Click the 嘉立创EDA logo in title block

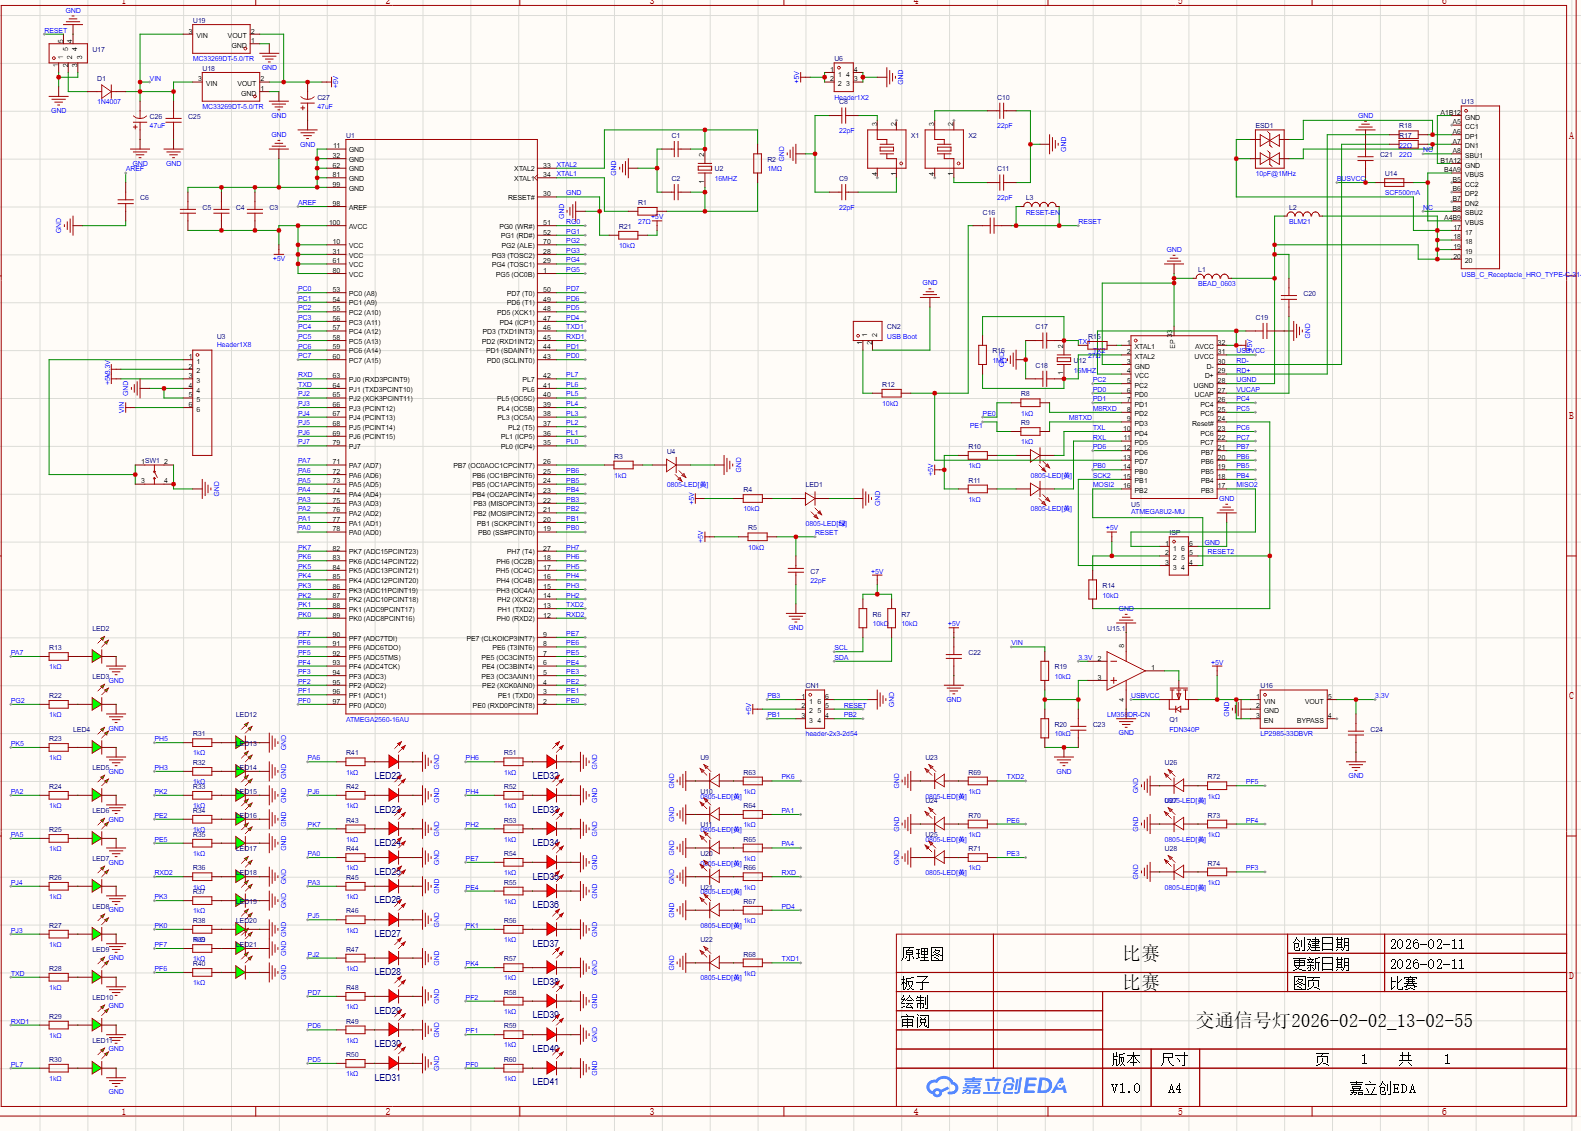[996, 1086]
